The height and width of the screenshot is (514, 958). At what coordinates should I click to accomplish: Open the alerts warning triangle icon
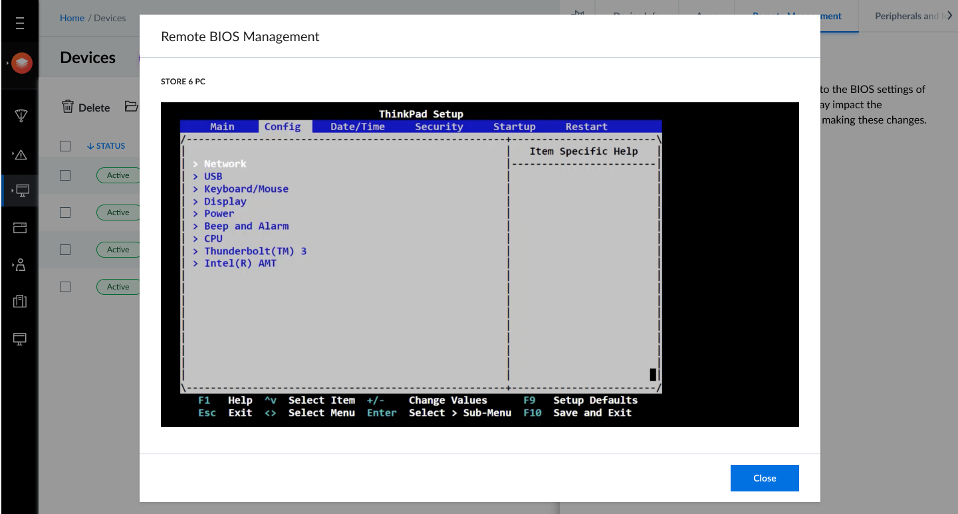click(x=21, y=155)
